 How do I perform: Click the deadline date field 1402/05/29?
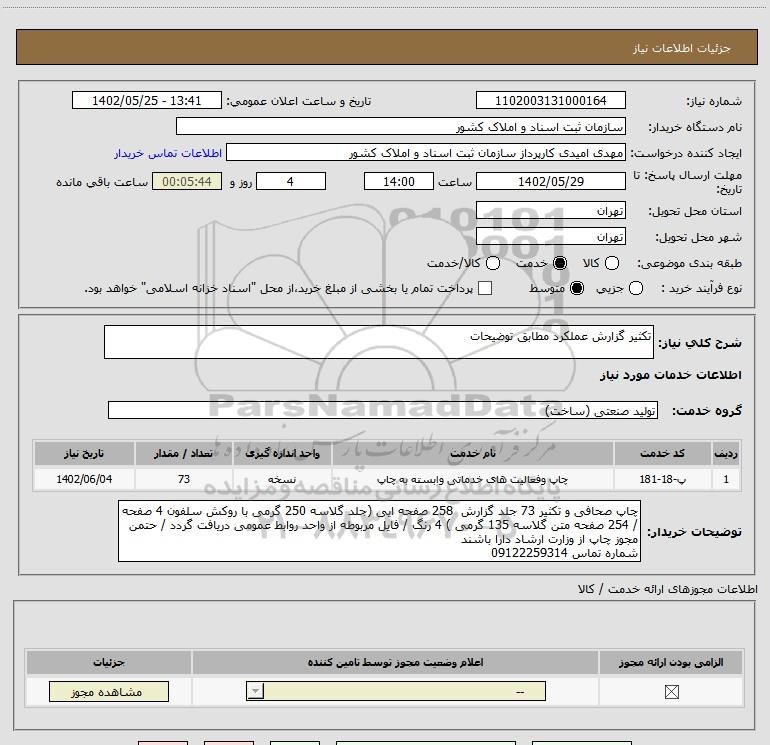point(550,181)
